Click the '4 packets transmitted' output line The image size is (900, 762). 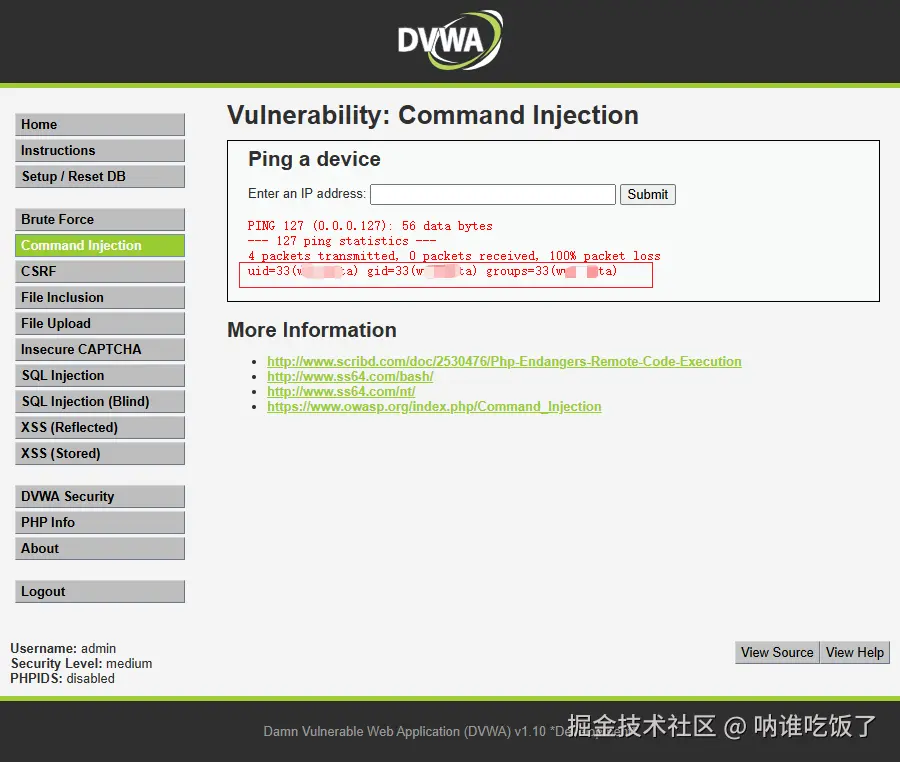(x=454, y=256)
